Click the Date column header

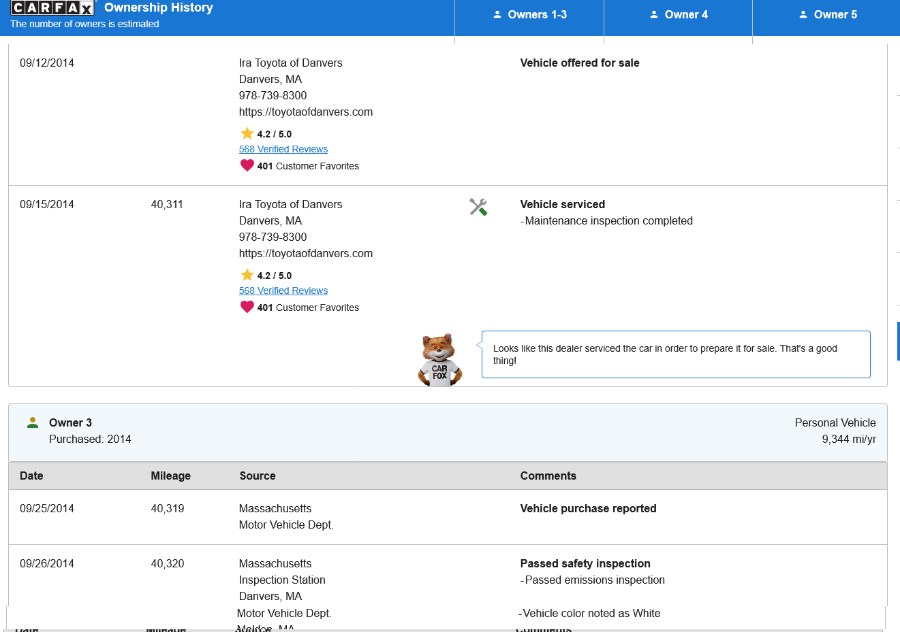[32, 476]
